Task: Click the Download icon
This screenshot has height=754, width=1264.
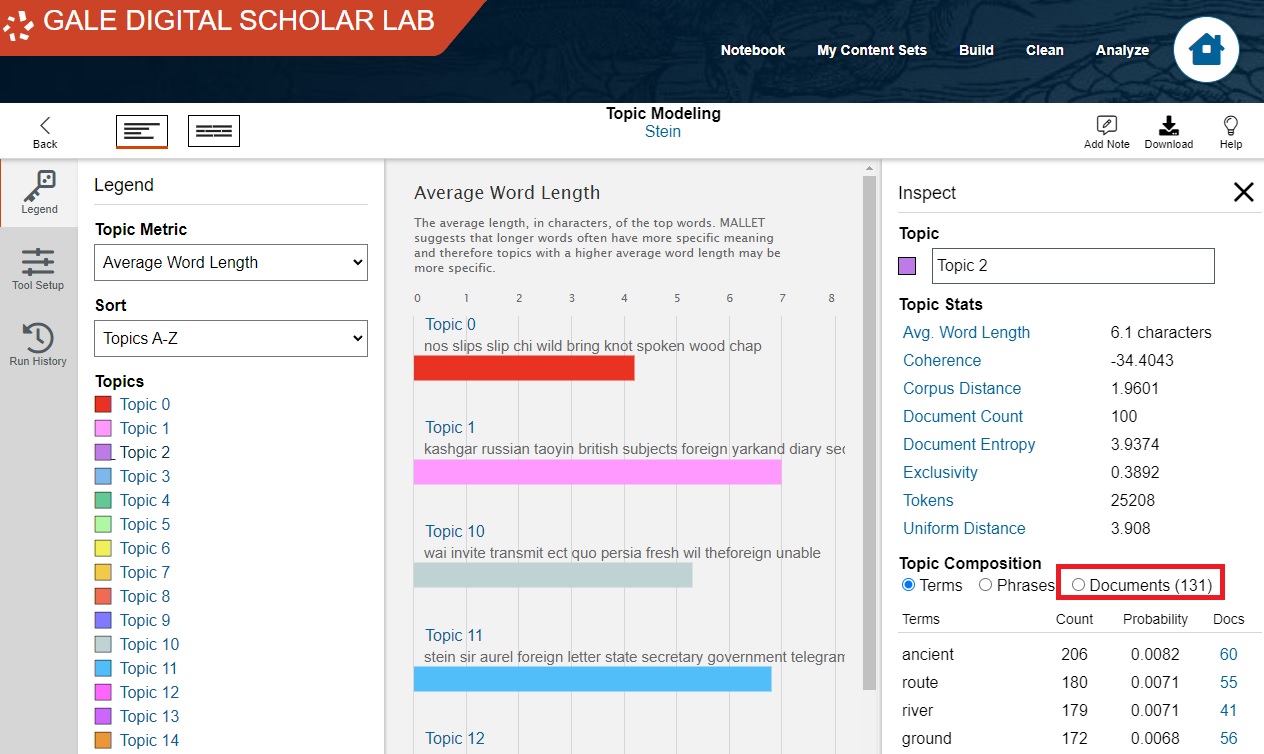Action: coord(1168,132)
